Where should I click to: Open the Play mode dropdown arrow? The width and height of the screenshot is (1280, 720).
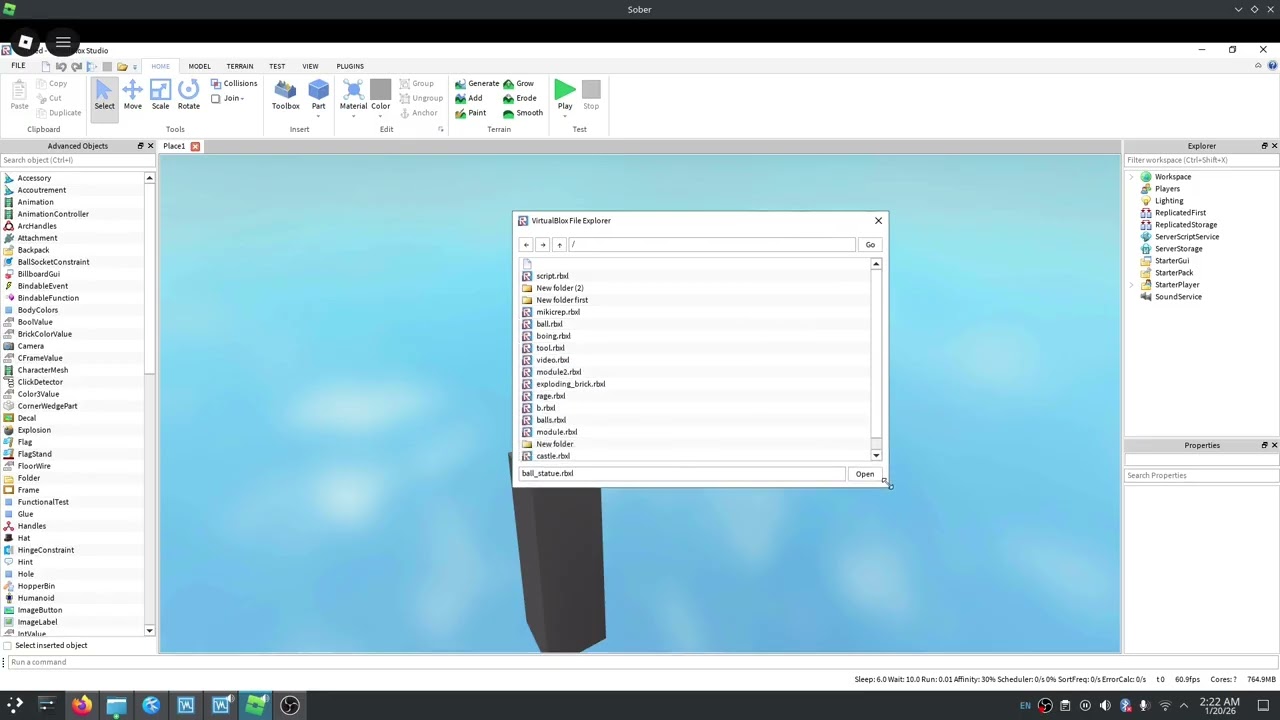click(565, 116)
